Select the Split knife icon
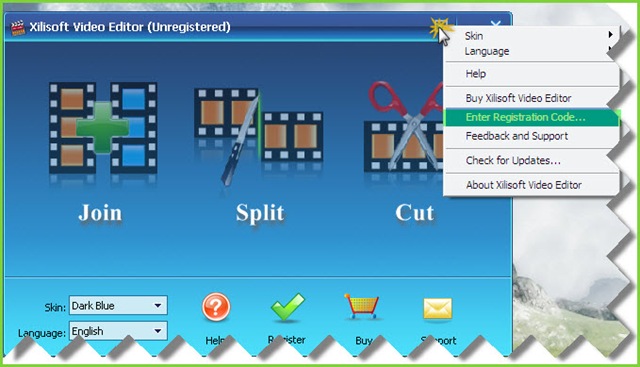This screenshot has height=367, width=640. (x=258, y=136)
